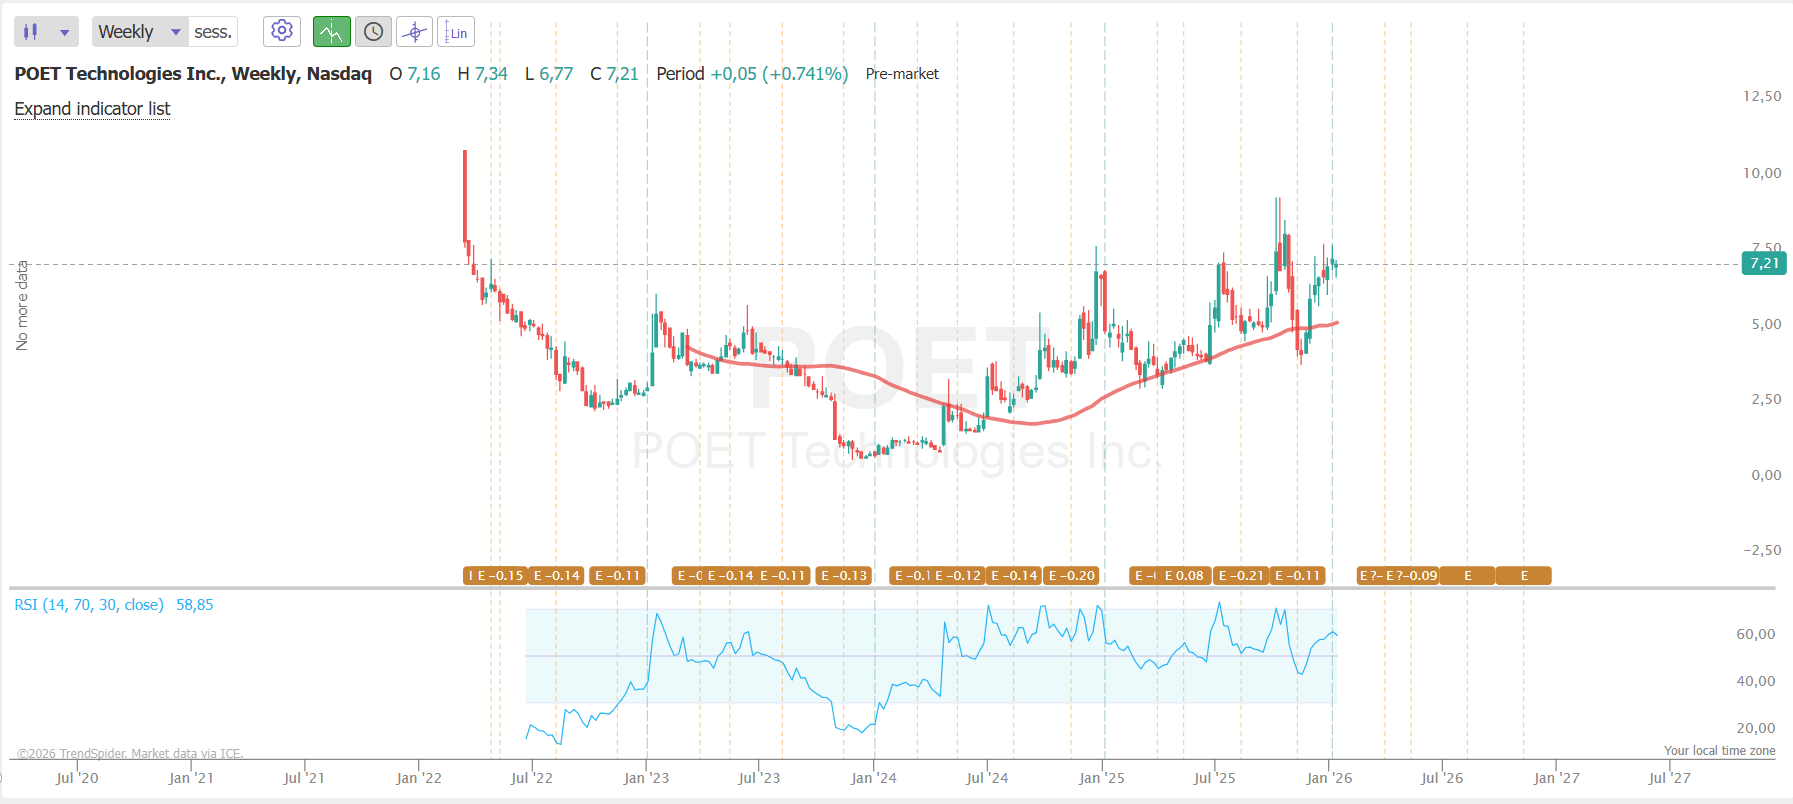This screenshot has height=804, width=1793.
Task: Click the 5,00 price axis label
Action: (x=1766, y=324)
